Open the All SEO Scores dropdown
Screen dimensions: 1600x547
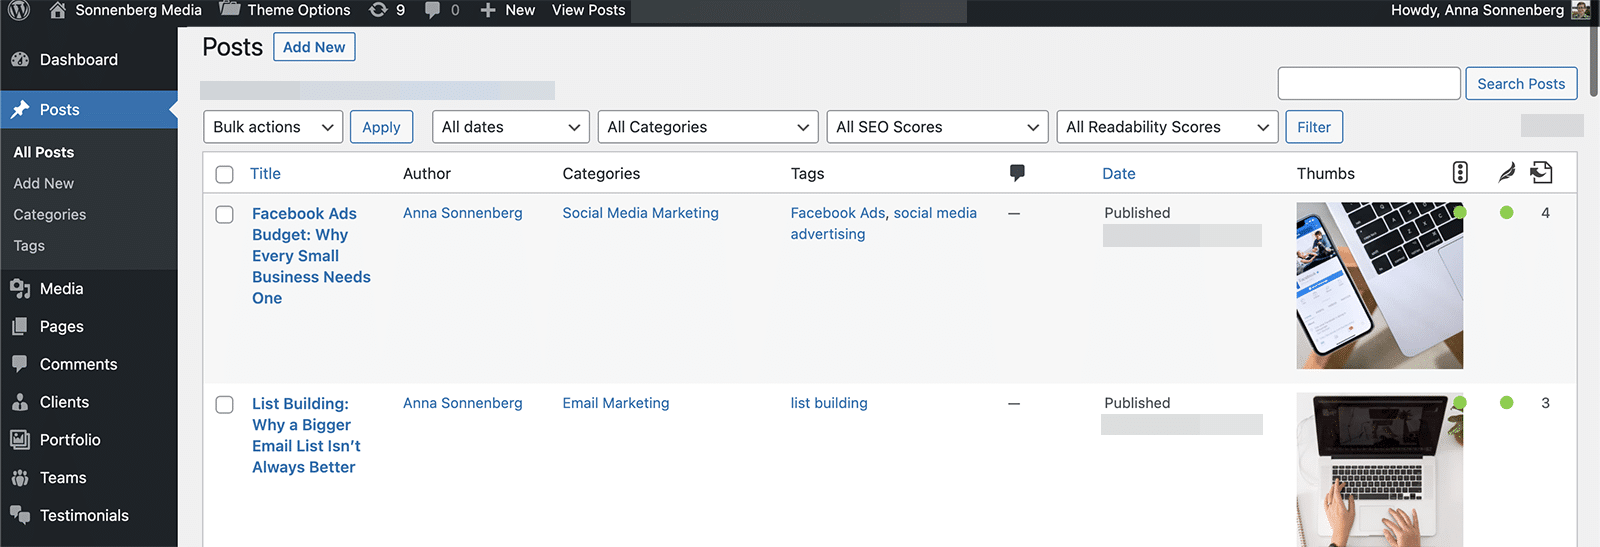coord(936,127)
